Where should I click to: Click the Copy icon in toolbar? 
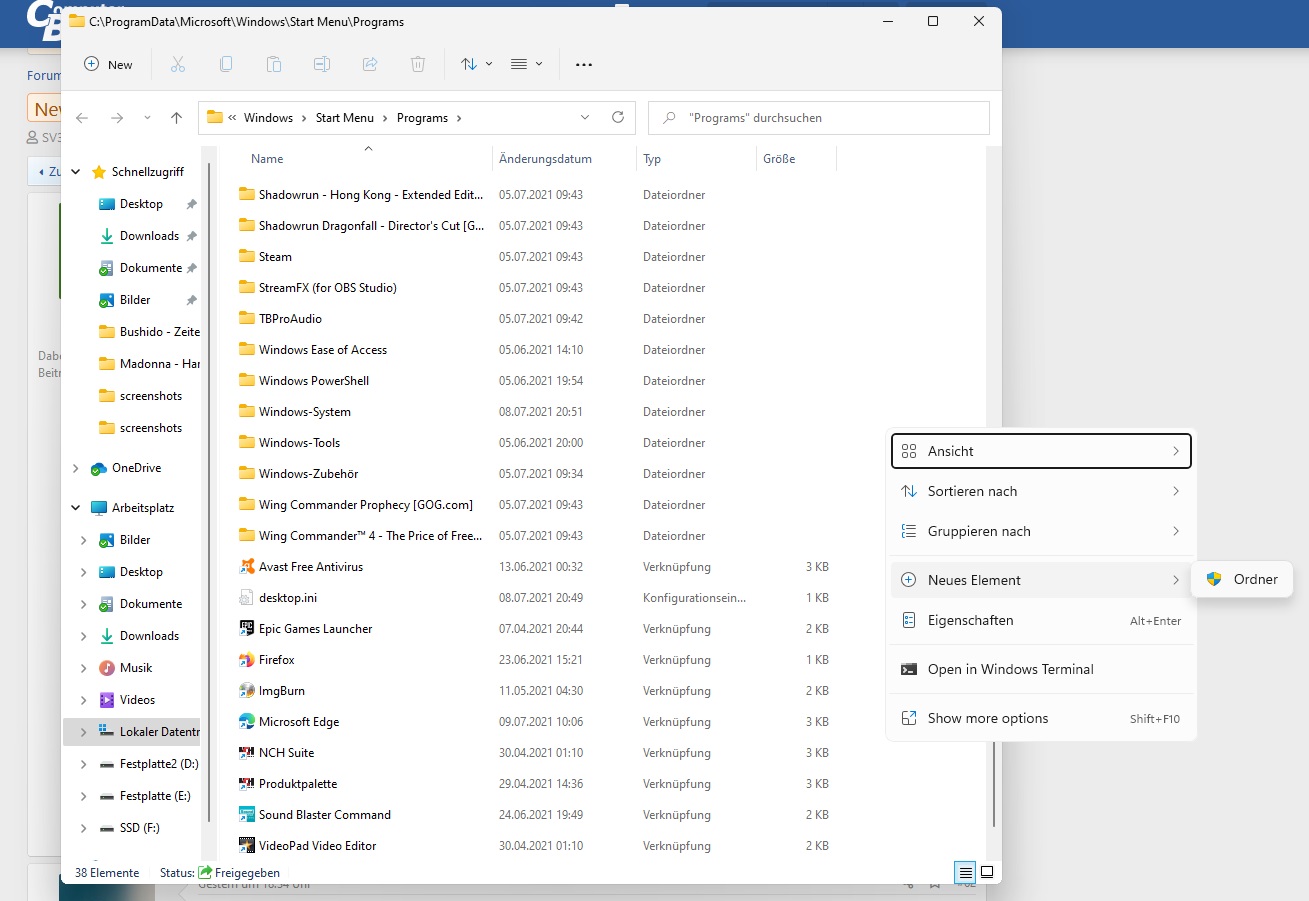pyautogui.click(x=226, y=64)
